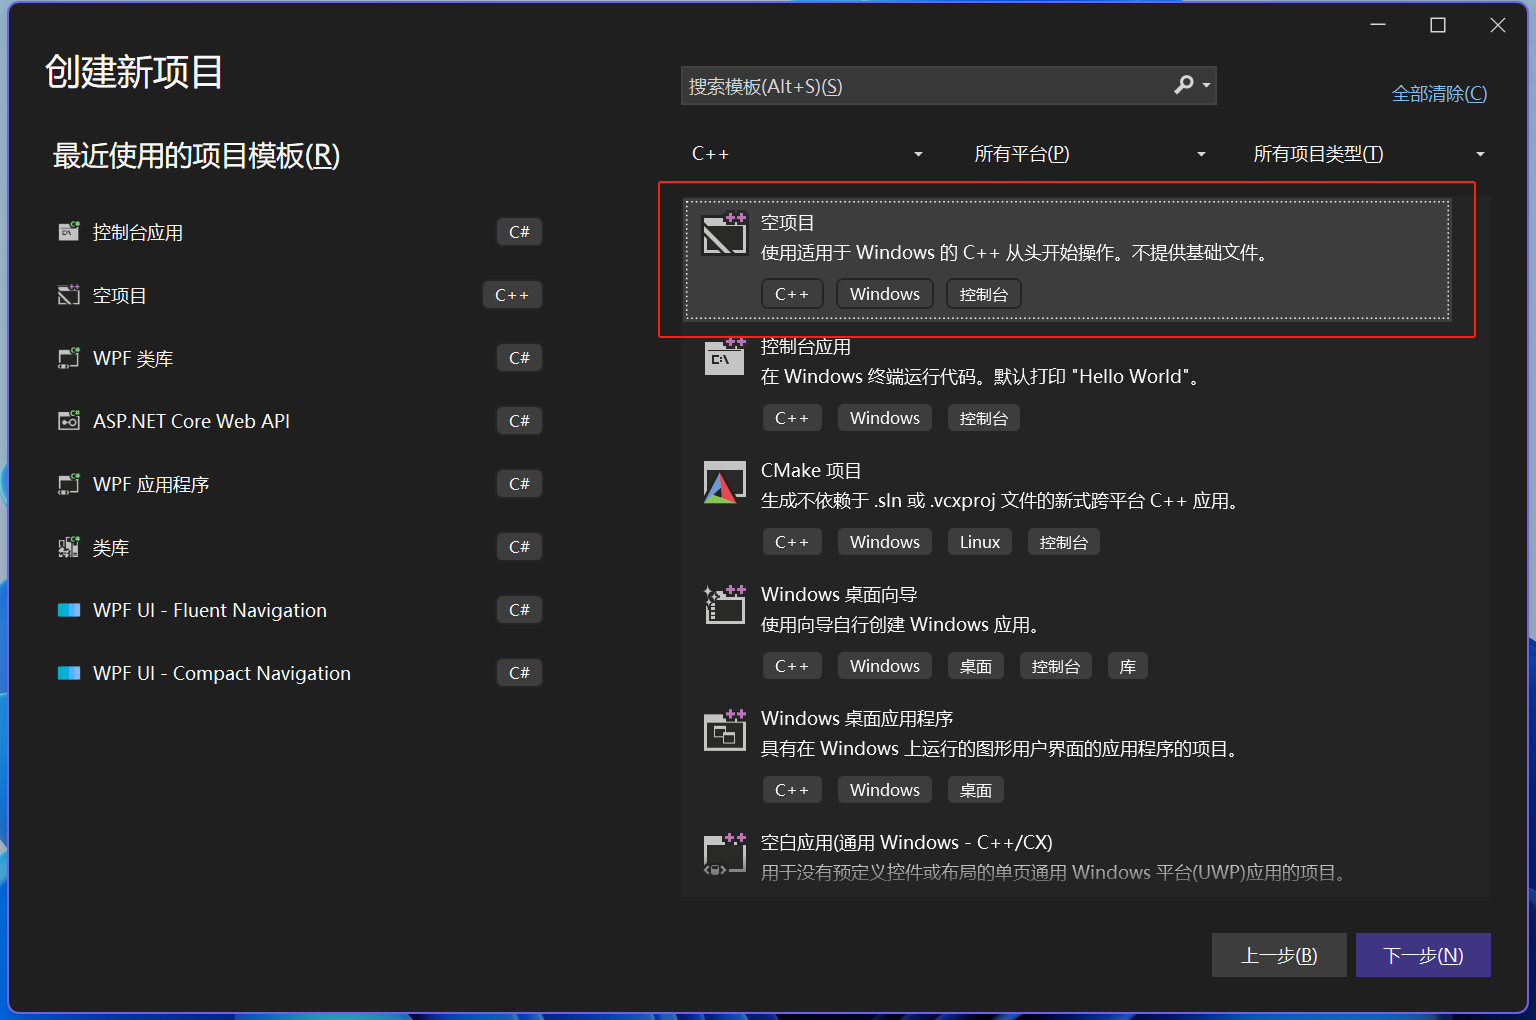Select the CMake 项目 template title
Image resolution: width=1536 pixels, height=1020 pixels.
click(x=811, y=470)
